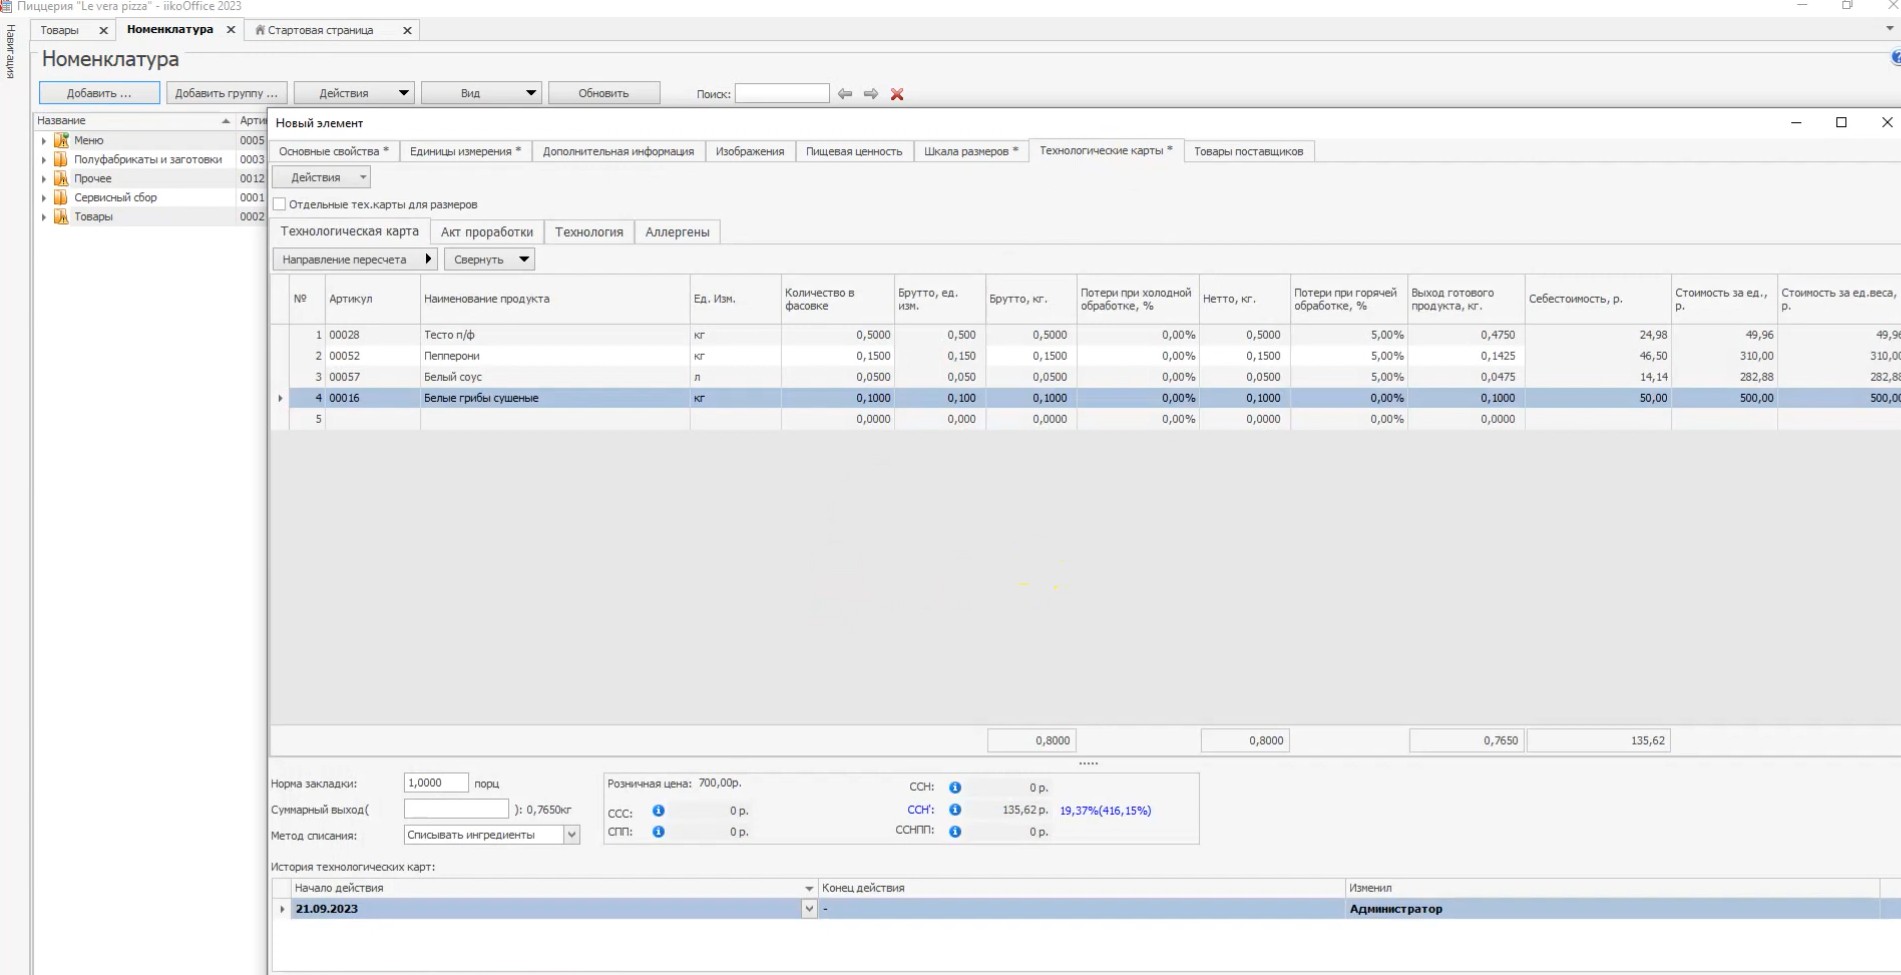Select the Сервисный сбор folder icon
The height and width of the screenshot is (975, 1901).
[61, 197]
